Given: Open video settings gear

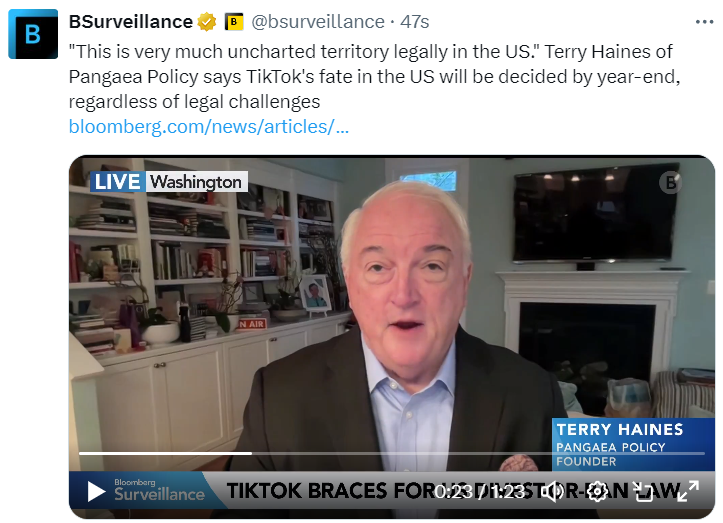Looking at the screenshot, I should point(597,492).
